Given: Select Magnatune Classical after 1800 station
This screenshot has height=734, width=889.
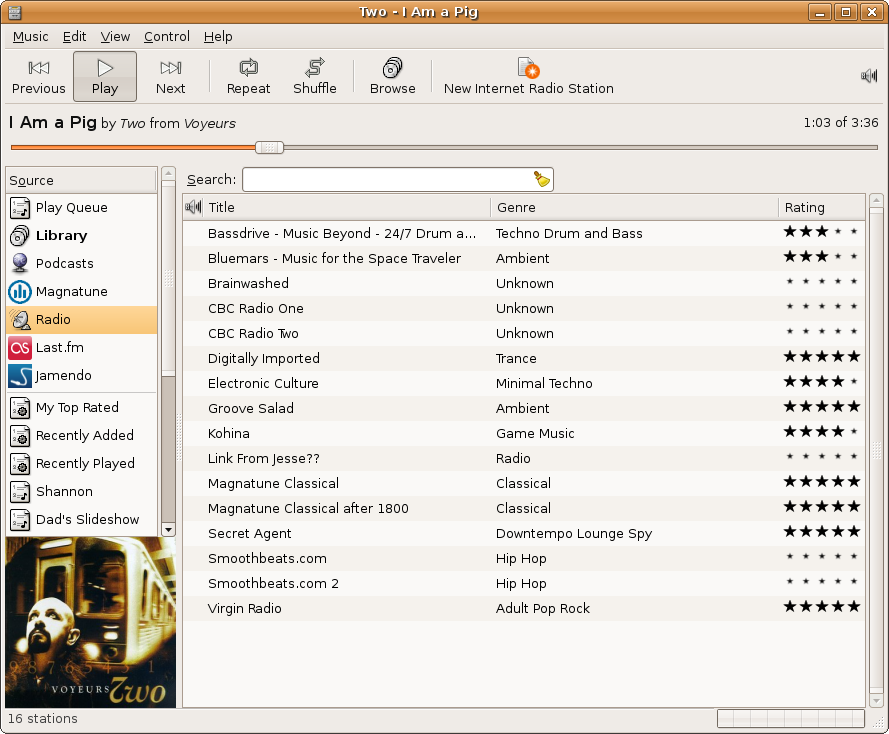Looking at the screenshot, I should click(x=523, y=508).
